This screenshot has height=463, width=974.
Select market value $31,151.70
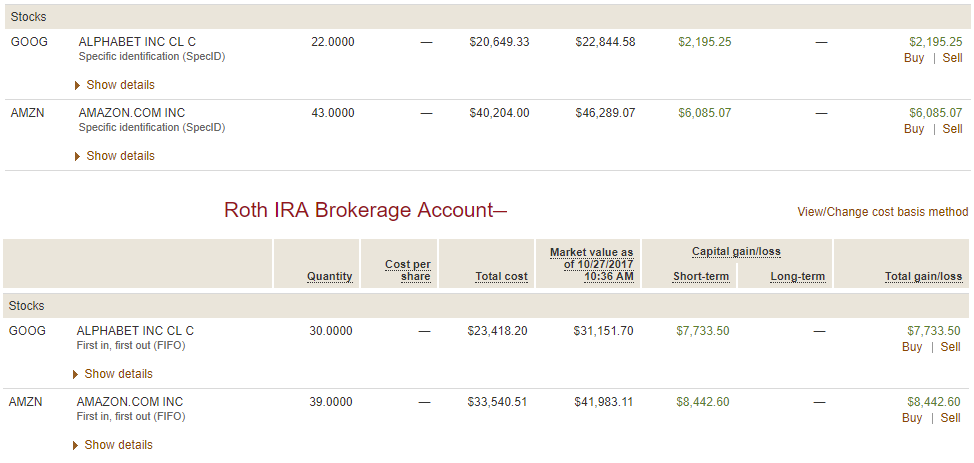[603, 331]
